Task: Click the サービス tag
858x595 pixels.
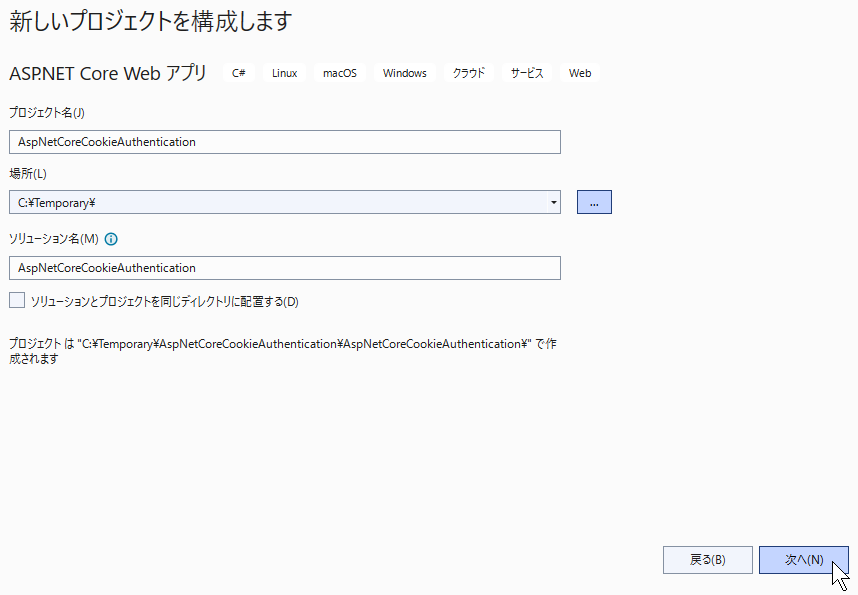Action: point(527,73)
